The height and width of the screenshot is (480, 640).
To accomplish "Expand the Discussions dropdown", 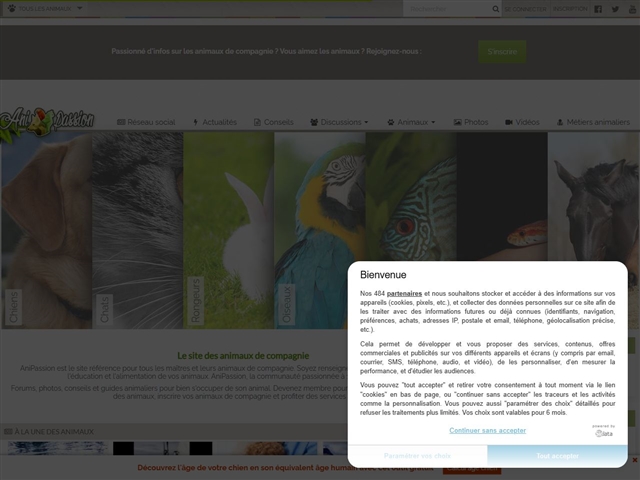I will (339, 122).
